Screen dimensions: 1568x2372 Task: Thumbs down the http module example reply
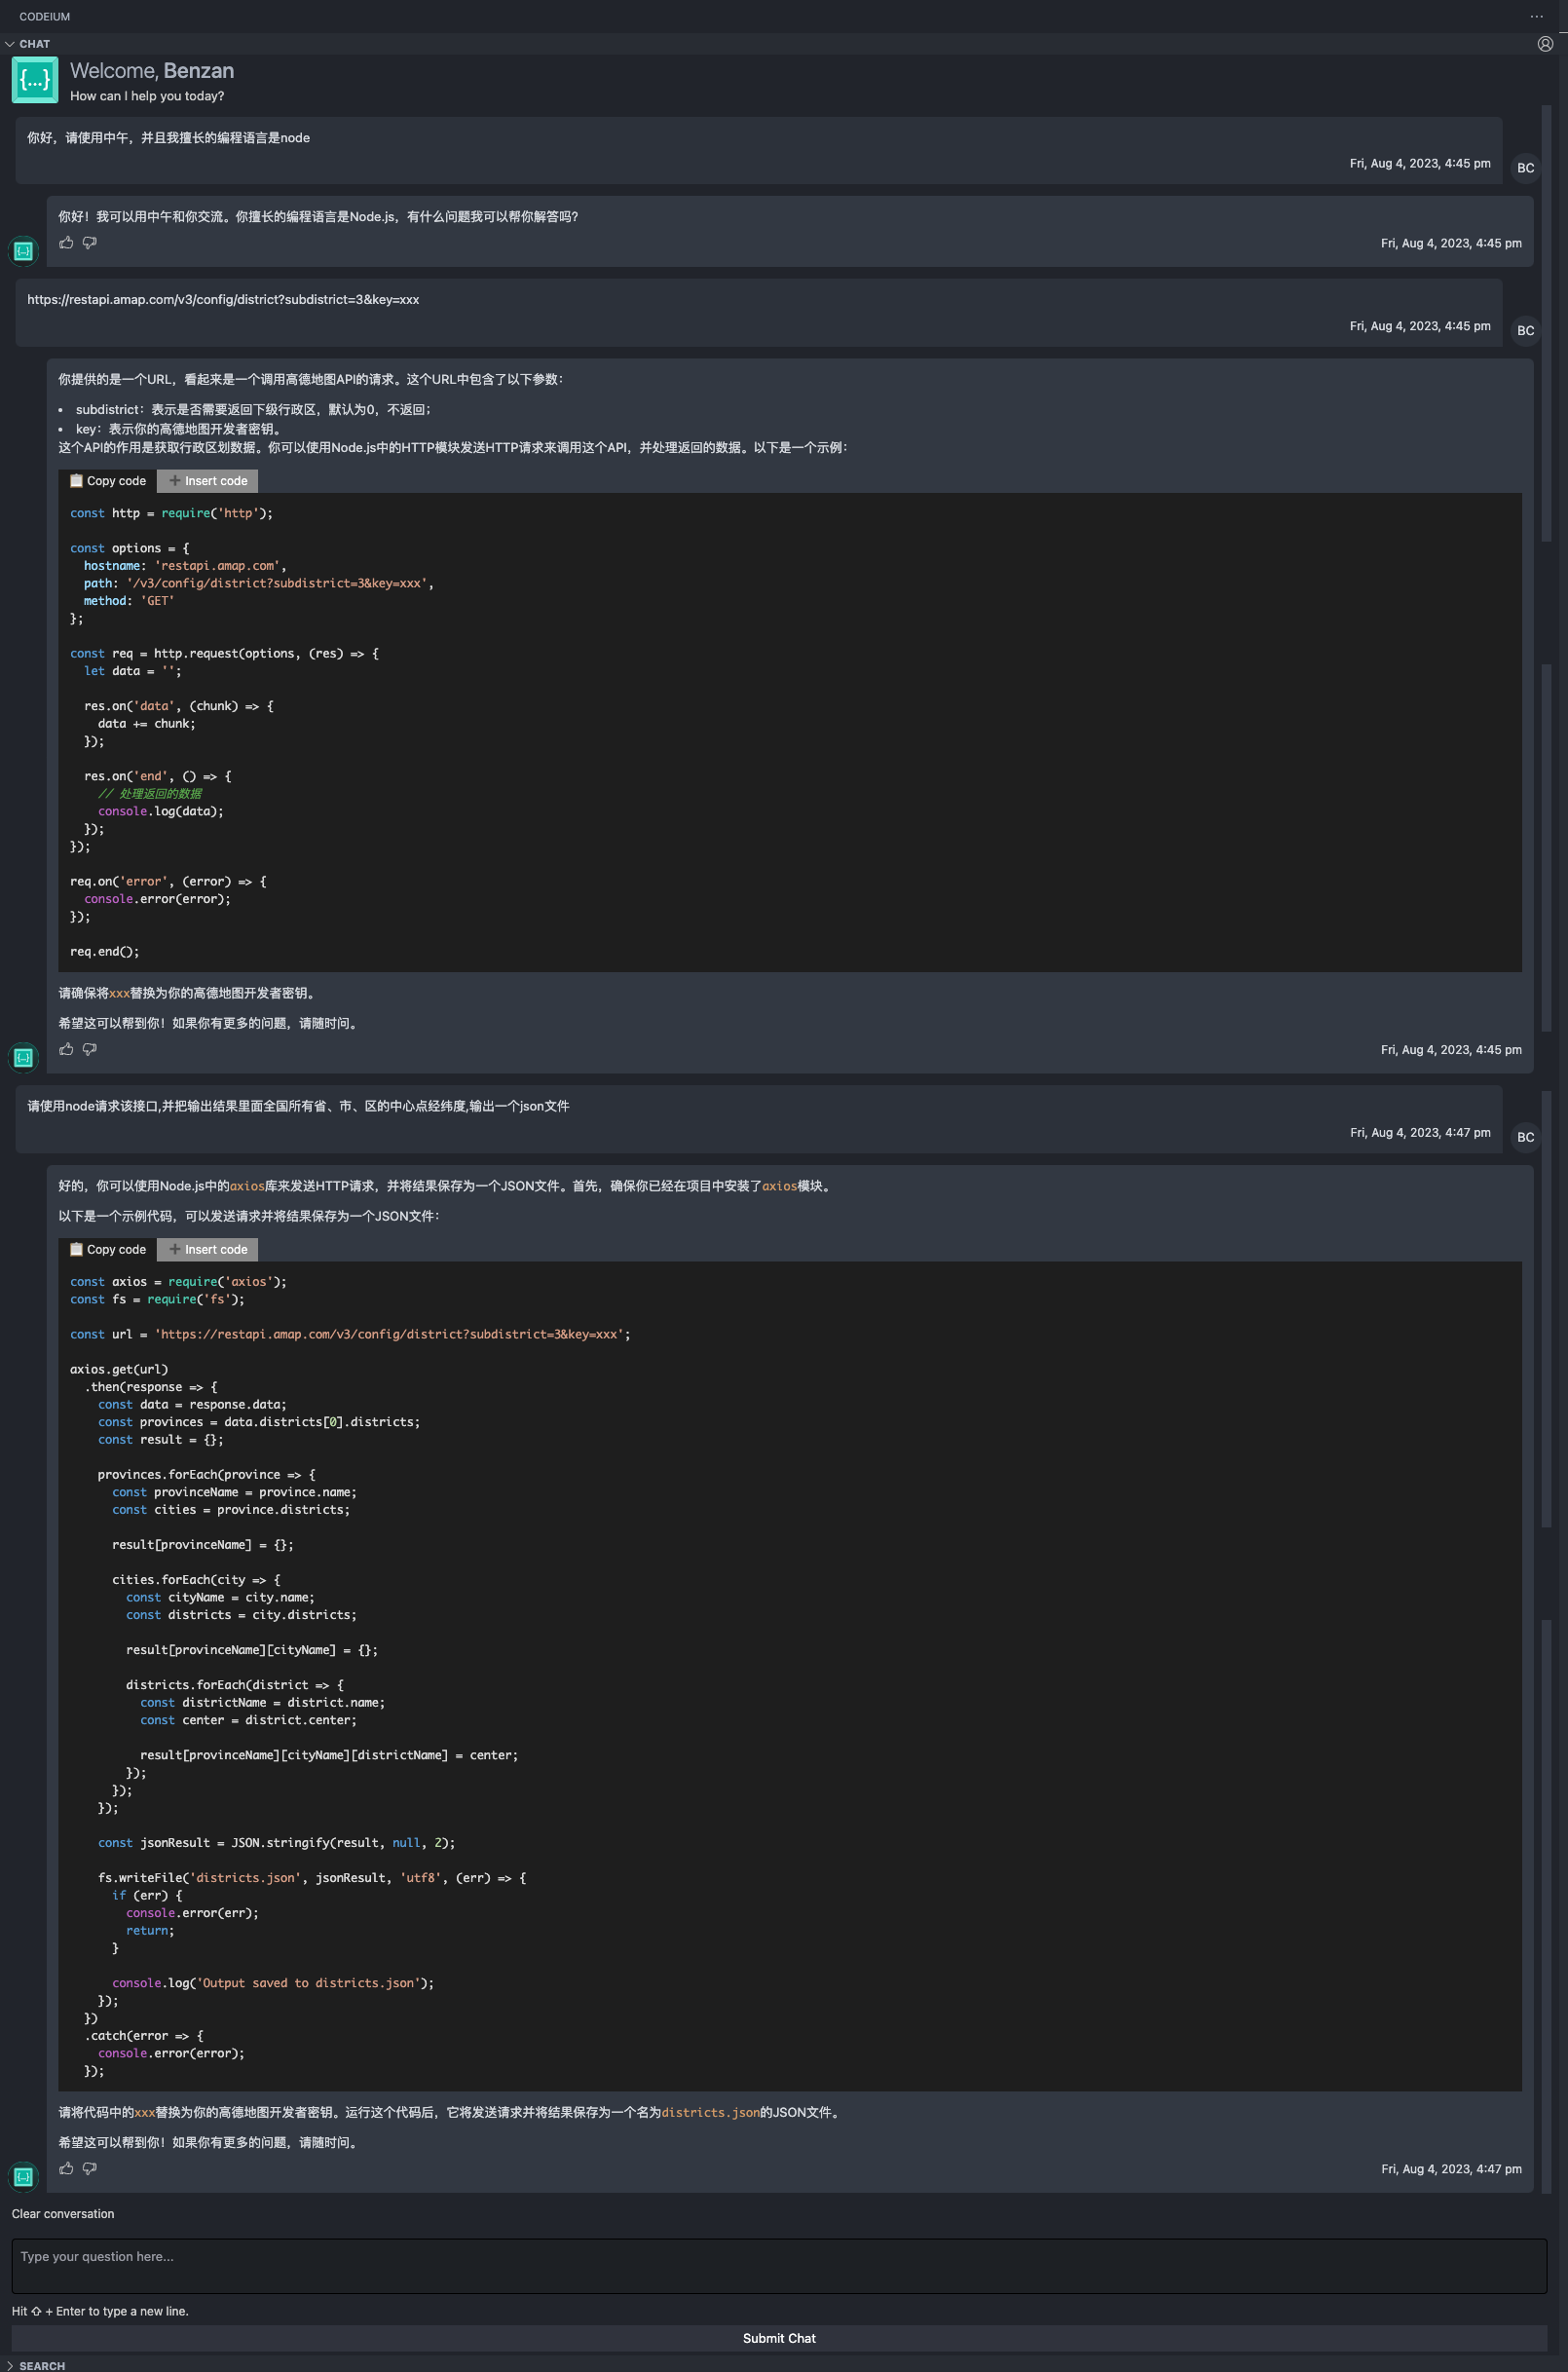(89, 1049)
